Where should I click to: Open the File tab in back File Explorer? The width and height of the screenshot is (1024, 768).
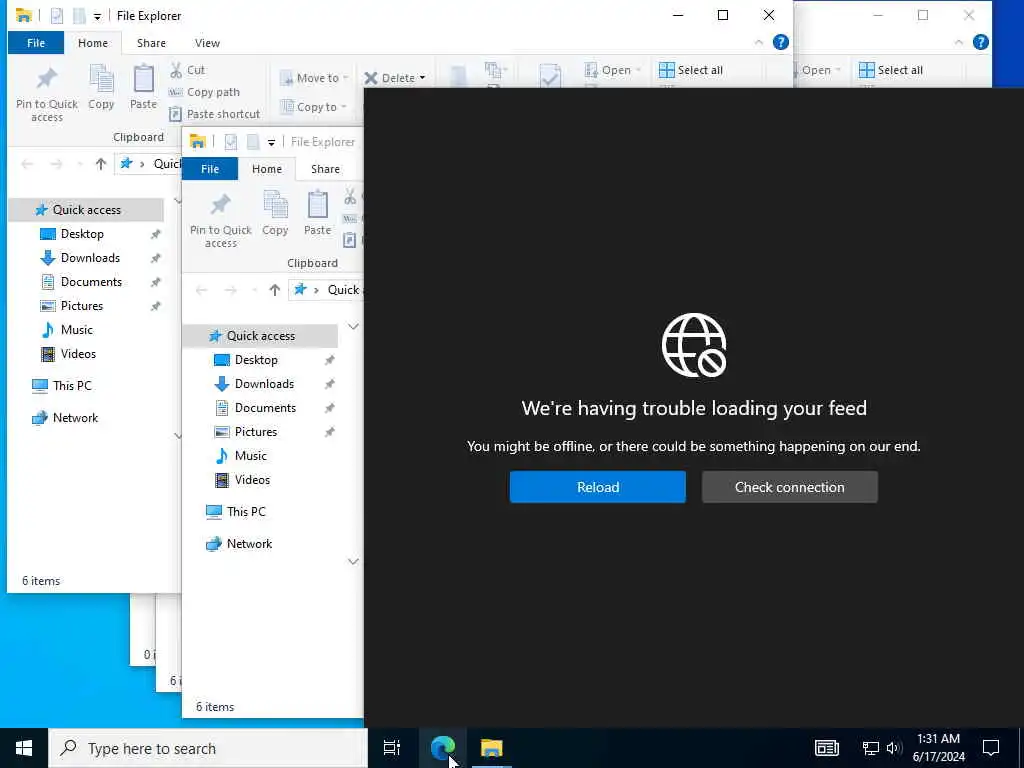(36, 43)
